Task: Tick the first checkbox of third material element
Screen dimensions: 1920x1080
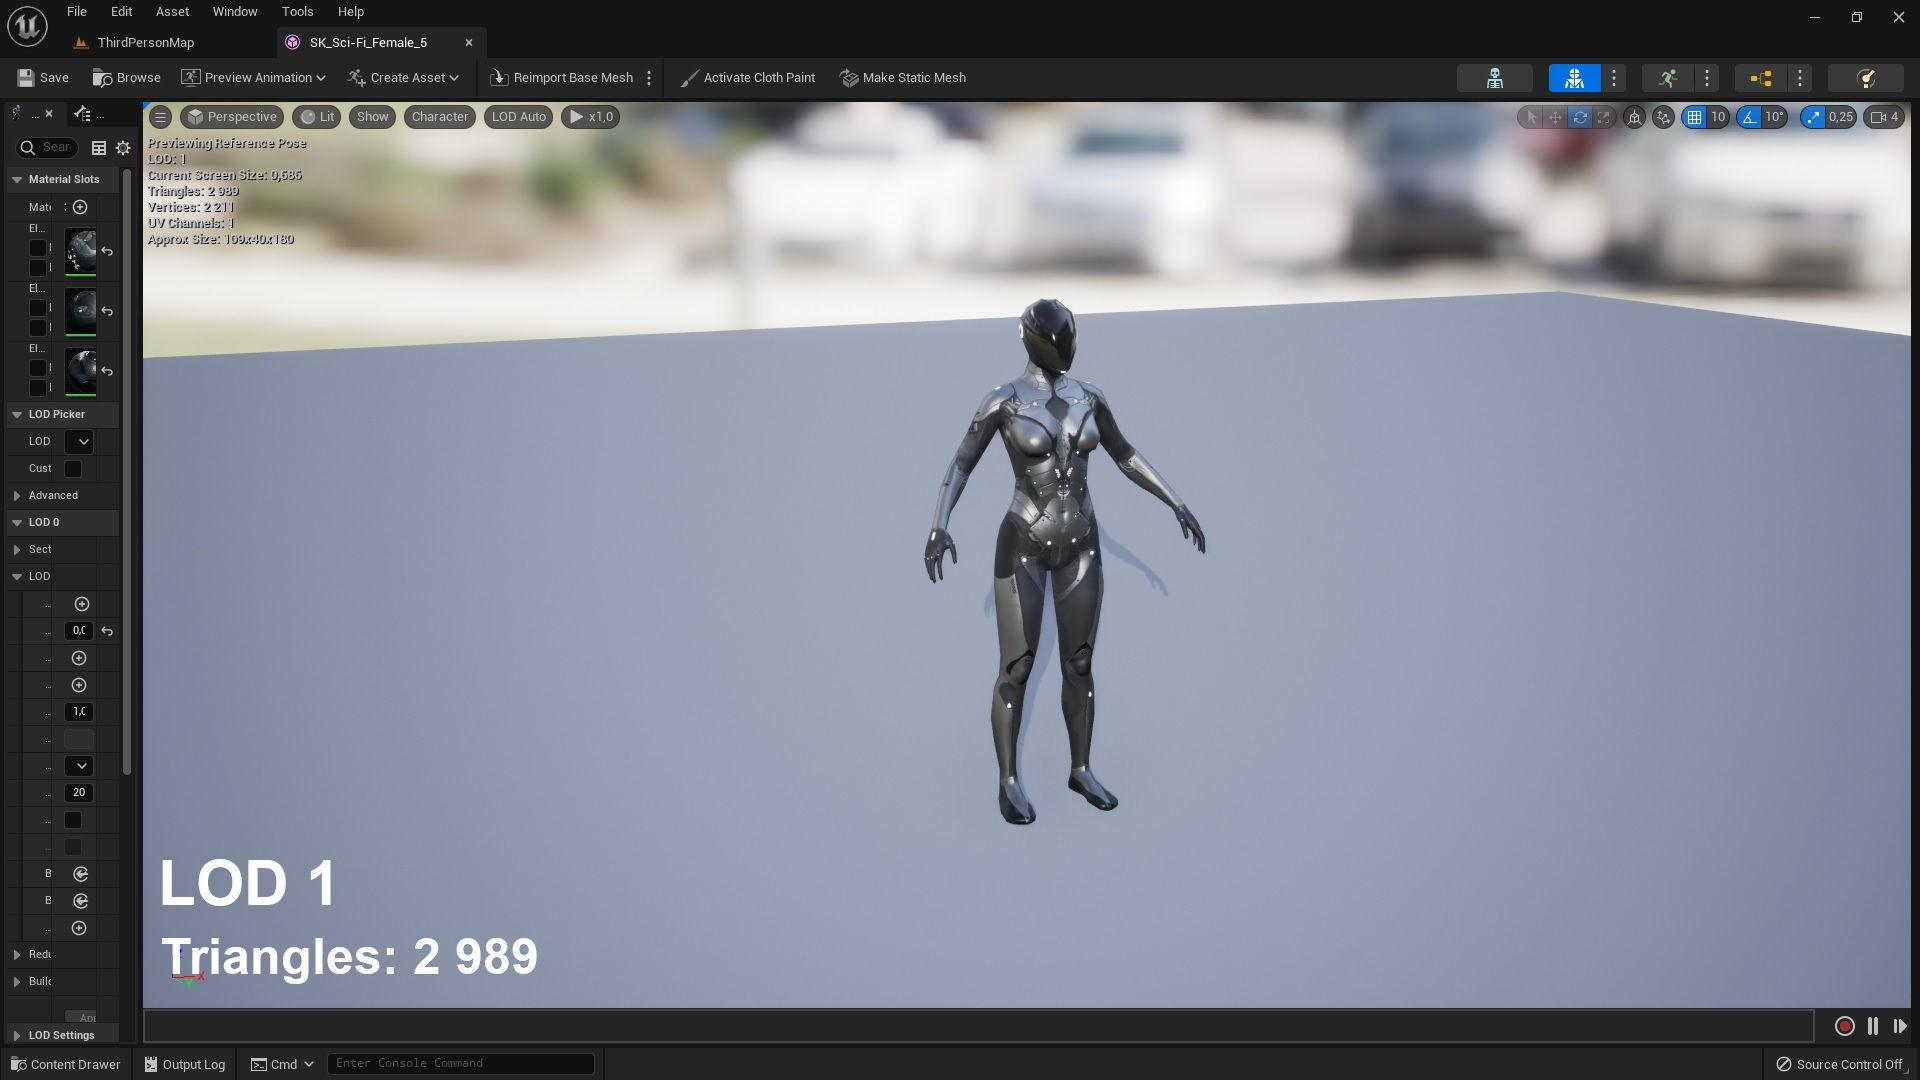Action: [x=38, y=367]
